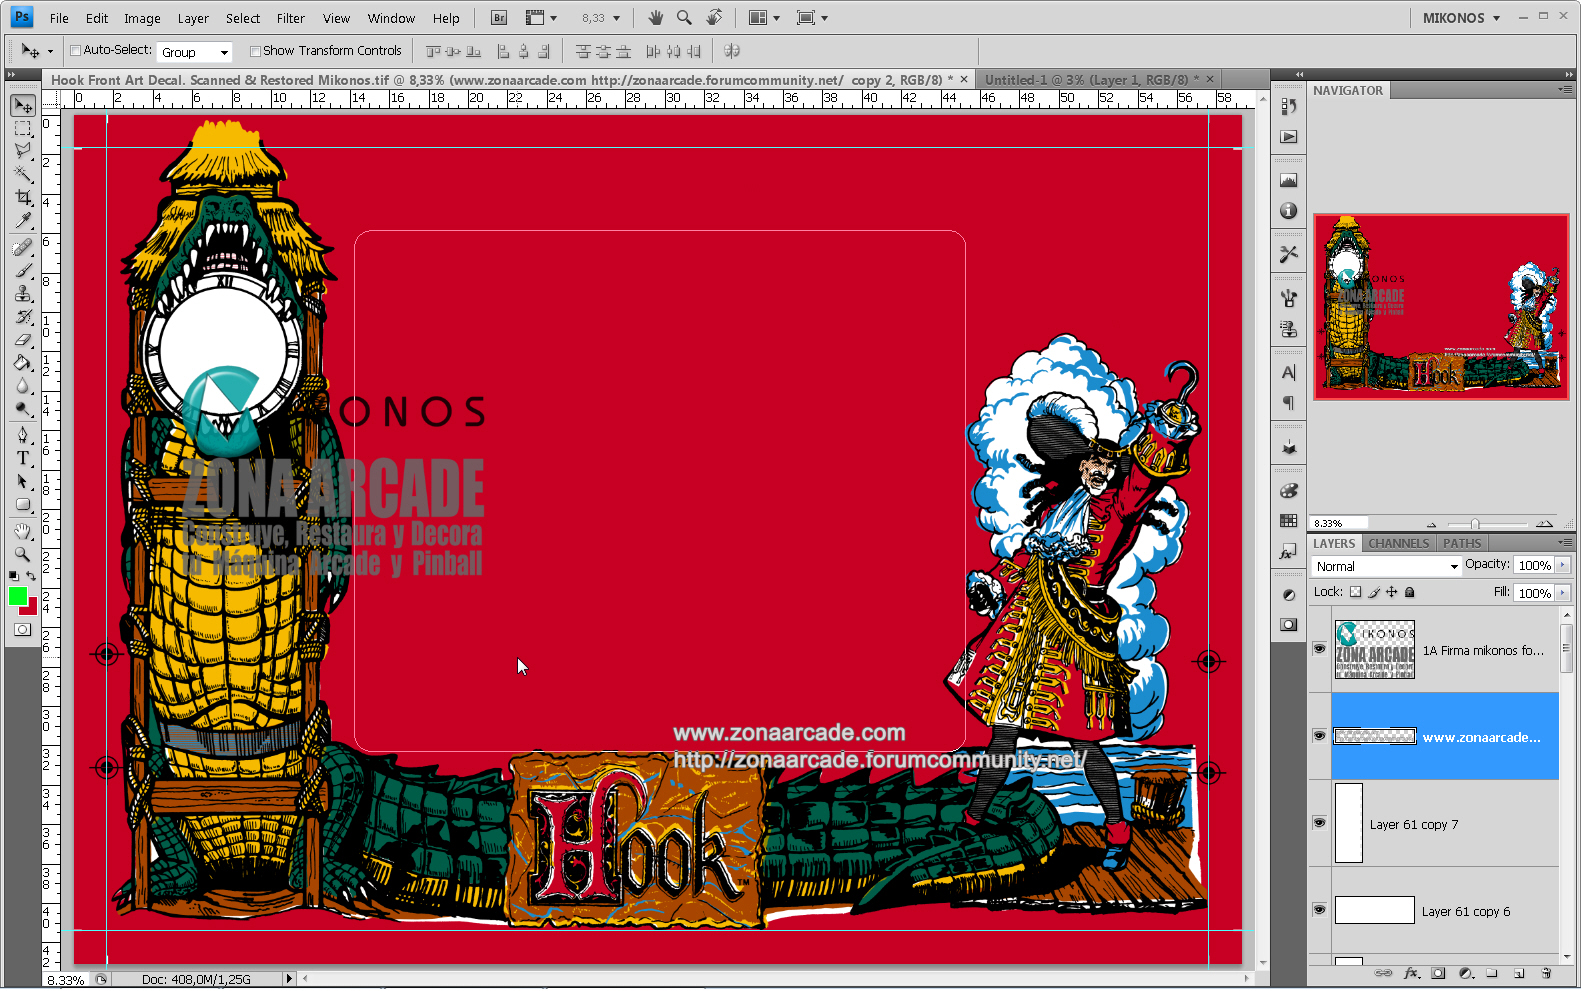Image resolution: width=1581 pixels, height=991 pixels.
Task: Open the Window menu
Action: click(391, 18)
